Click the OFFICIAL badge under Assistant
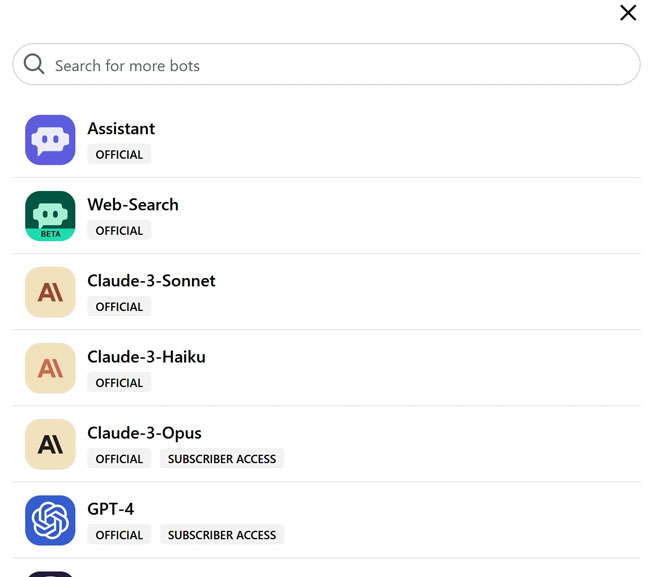Image resolution: width=653 pixels, height=577 pixels. point(119,155)
